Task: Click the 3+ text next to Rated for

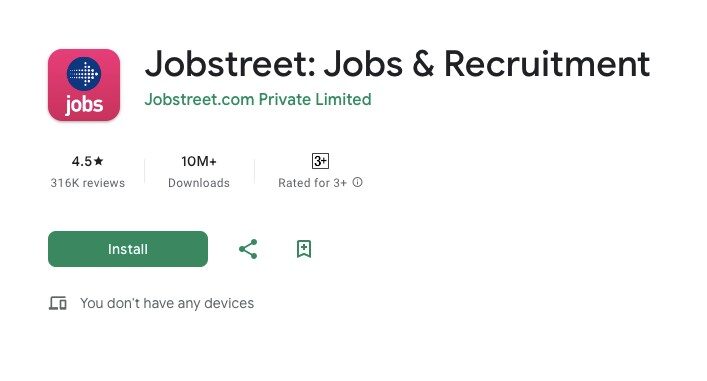Action: click(x=340, y=183)
